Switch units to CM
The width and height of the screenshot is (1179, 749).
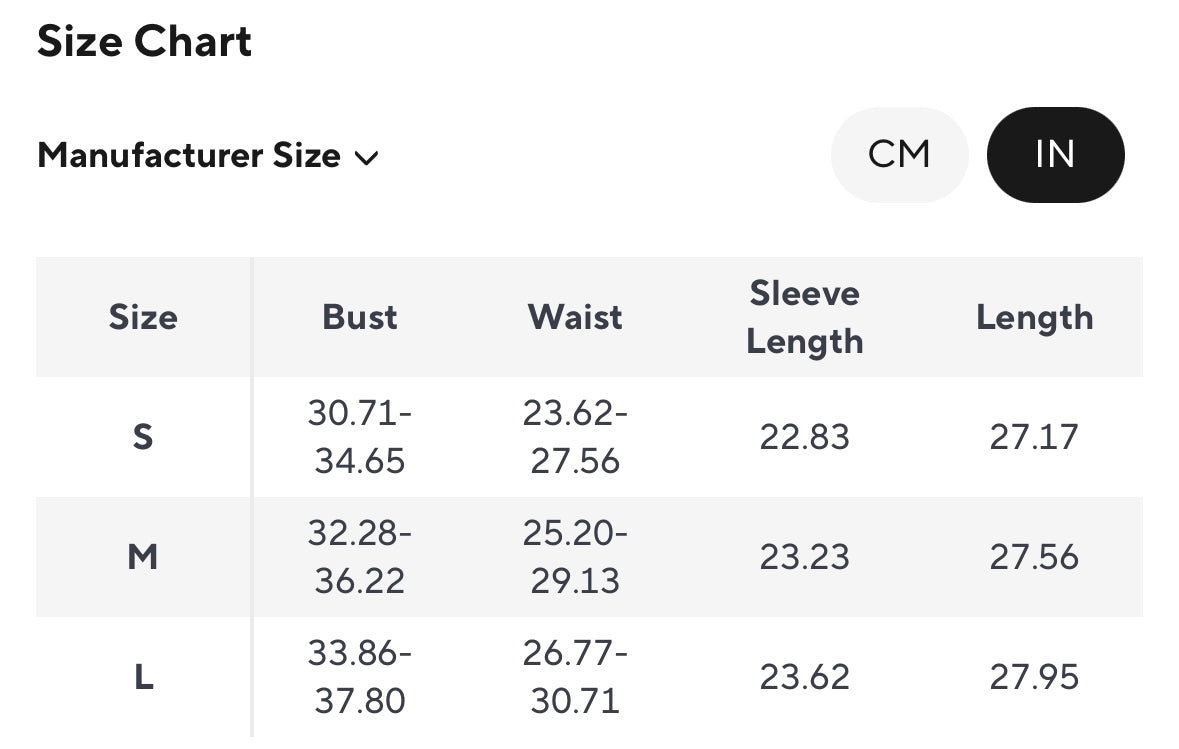tap(899, 155)
